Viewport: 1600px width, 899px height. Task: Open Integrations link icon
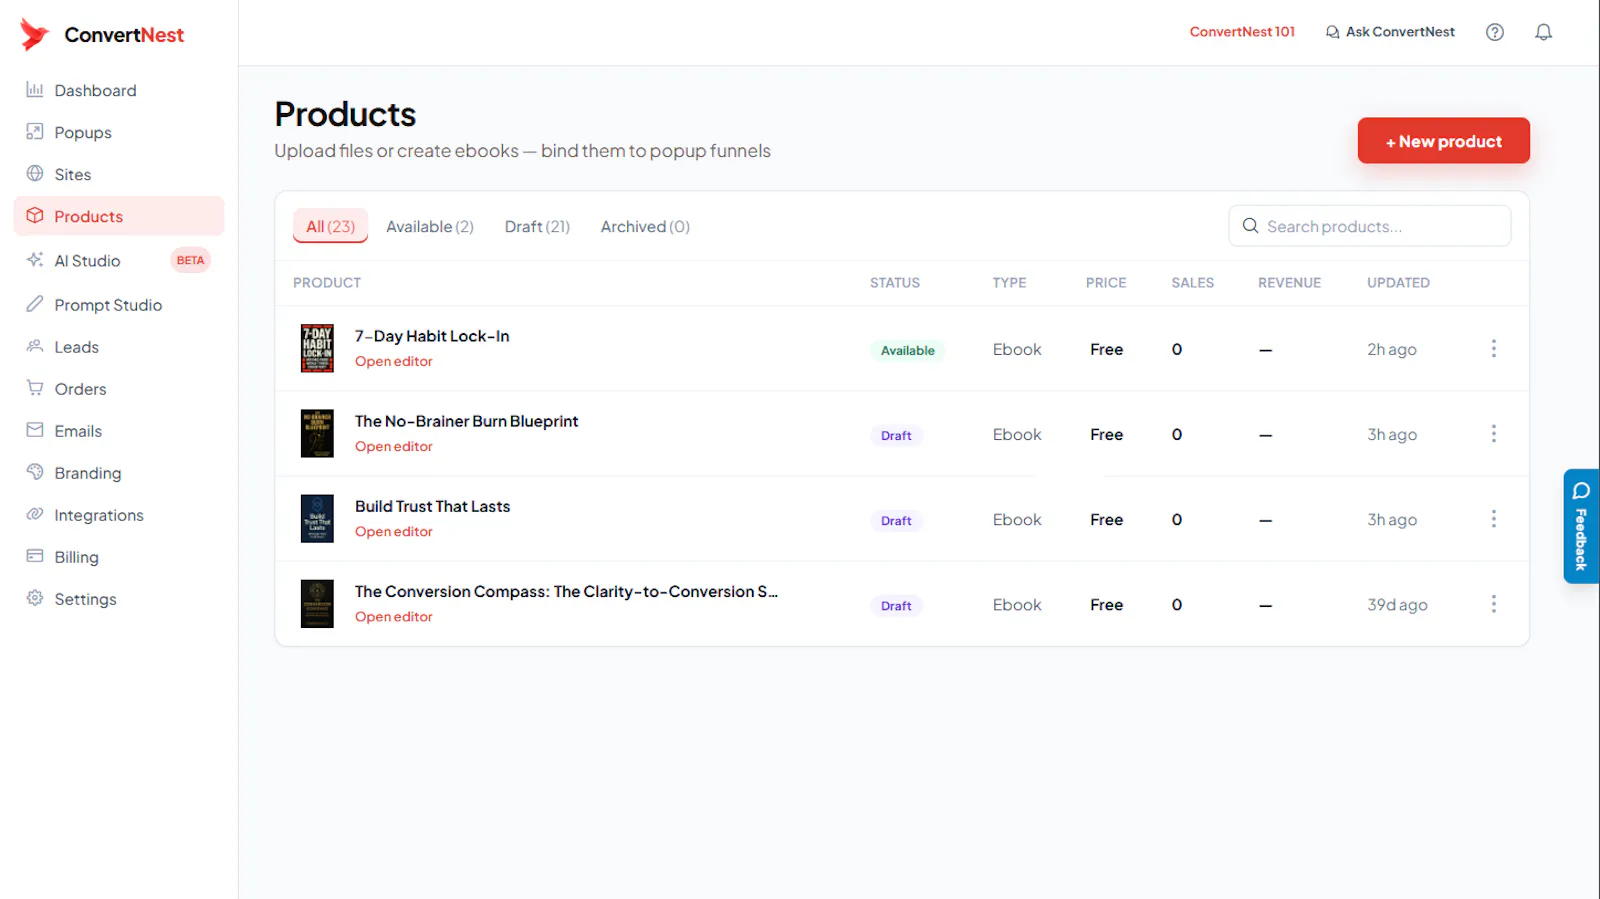tap(35, 514)
